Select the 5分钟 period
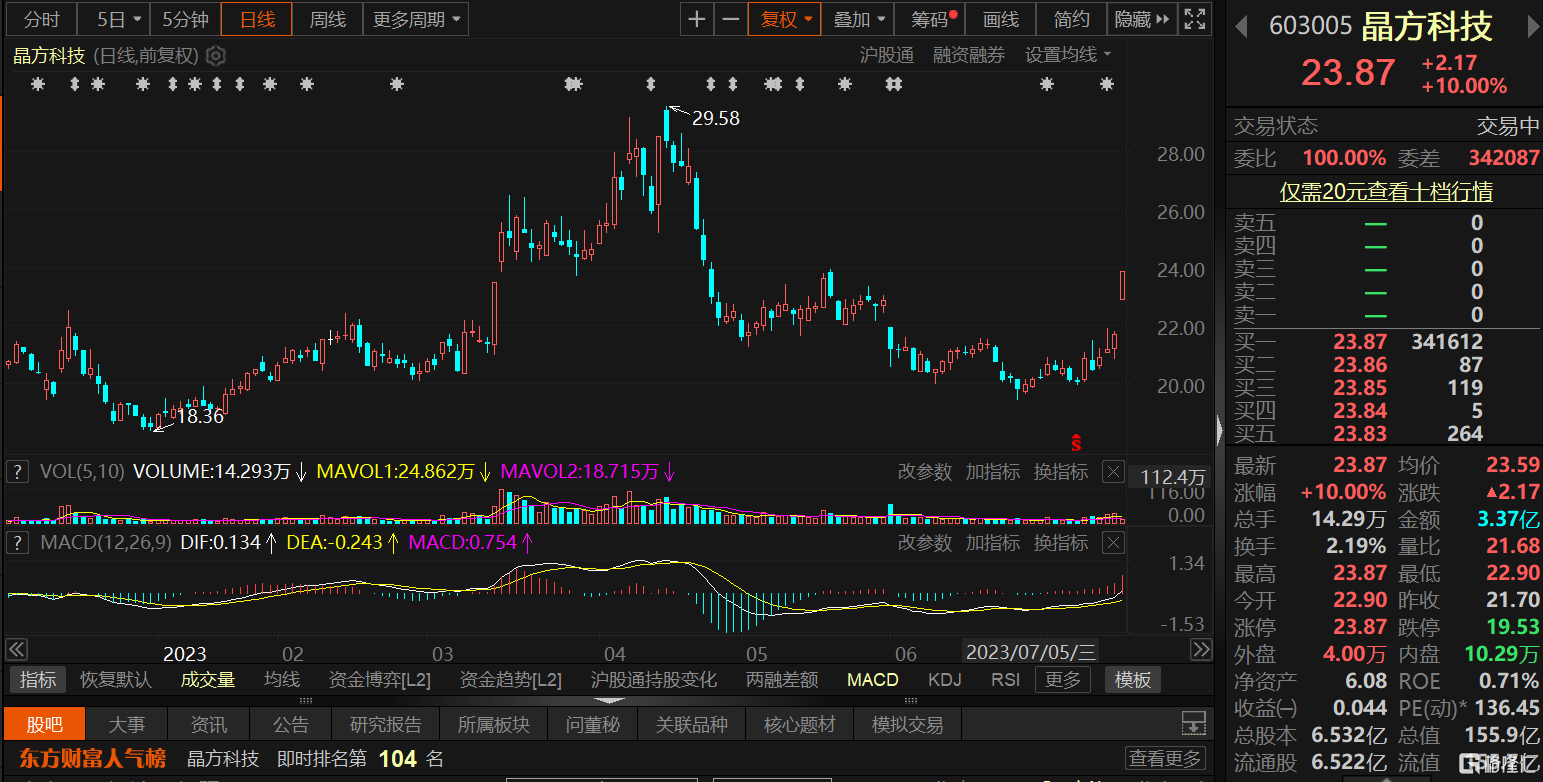Image resolution: width=1543 pixels, height=782 pixels. tap(185, 19)
